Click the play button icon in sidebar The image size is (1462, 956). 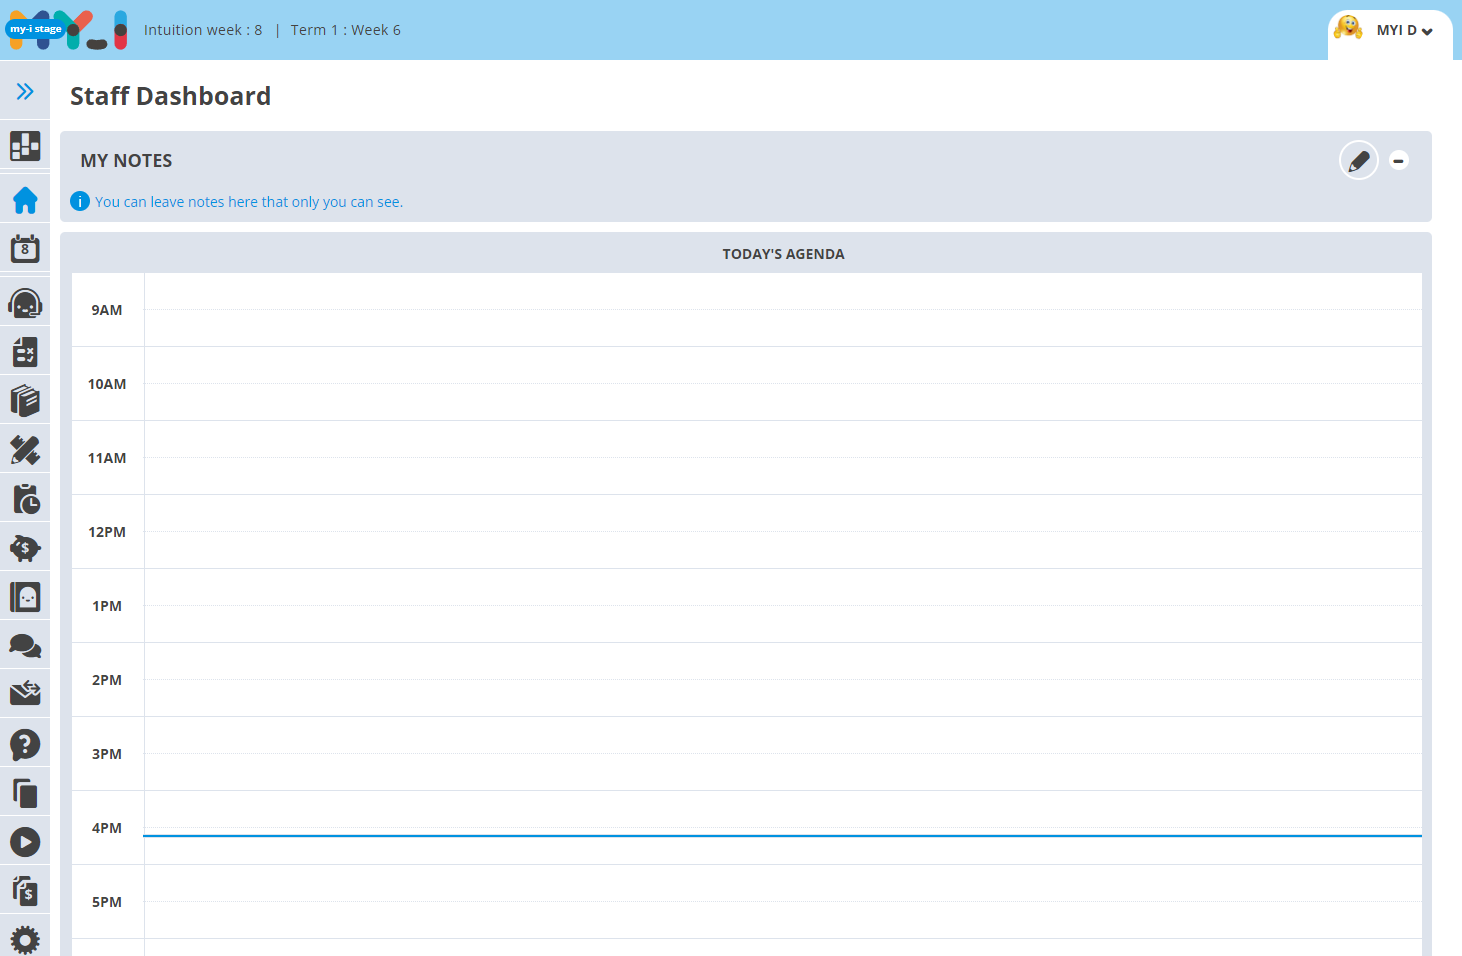[25, 842]
